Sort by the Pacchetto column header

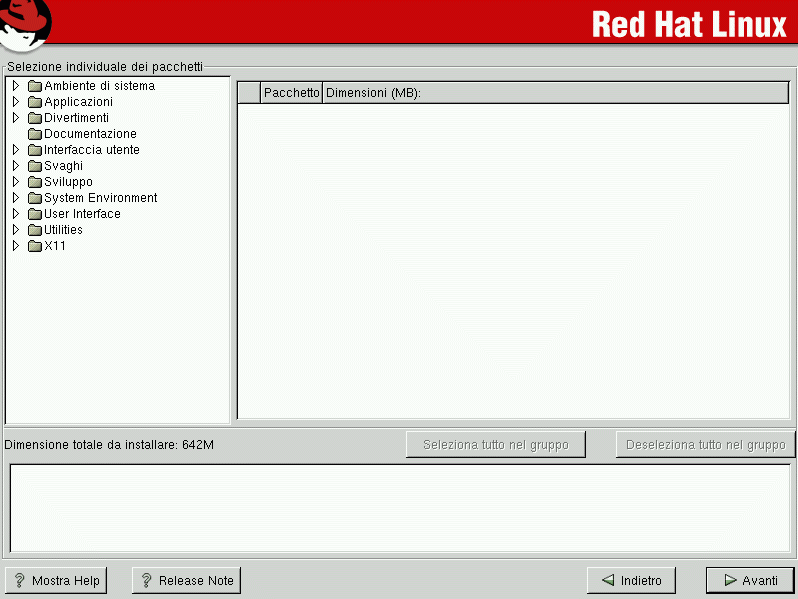[x=291, y=93]
